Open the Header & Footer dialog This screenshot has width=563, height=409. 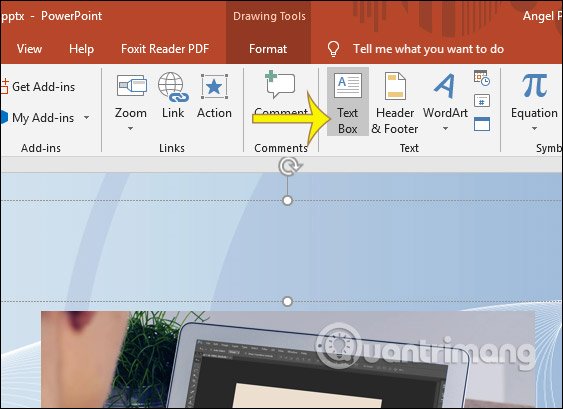pos(395,101)
